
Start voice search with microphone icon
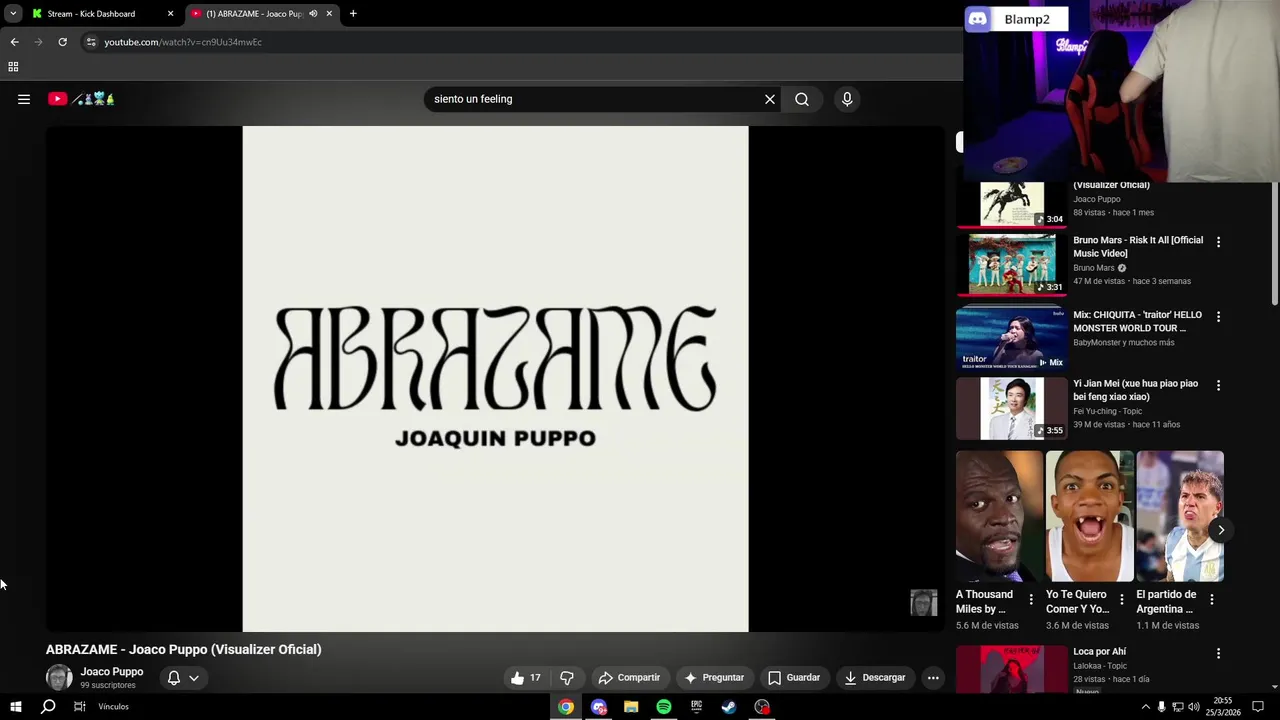pos(847,99)
